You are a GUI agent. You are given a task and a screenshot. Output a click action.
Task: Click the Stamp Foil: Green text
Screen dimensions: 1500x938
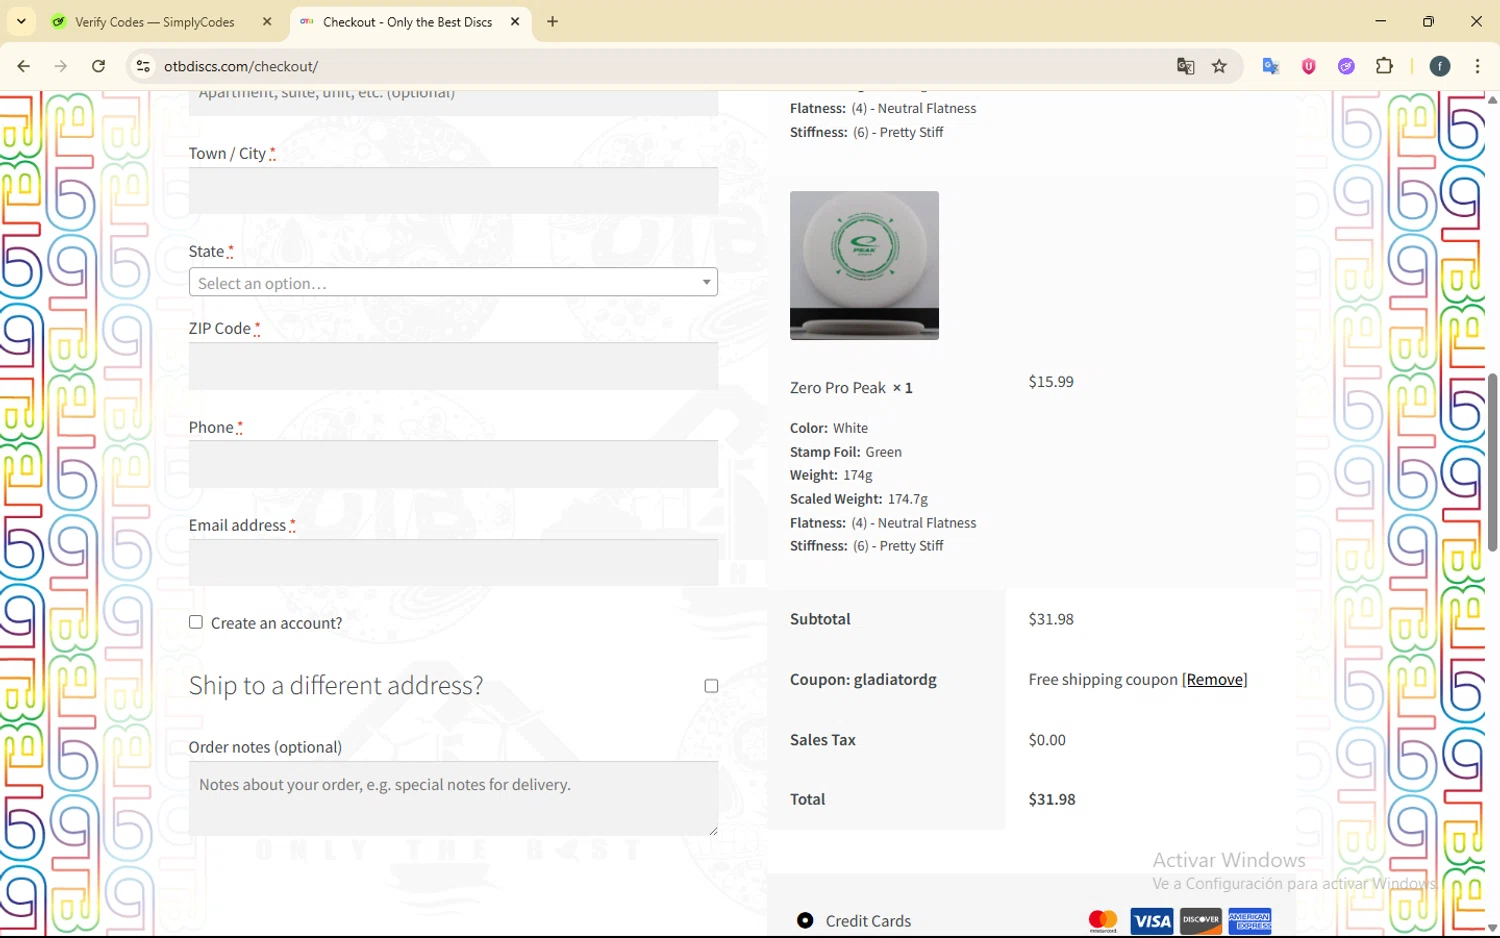click(846, 452)
